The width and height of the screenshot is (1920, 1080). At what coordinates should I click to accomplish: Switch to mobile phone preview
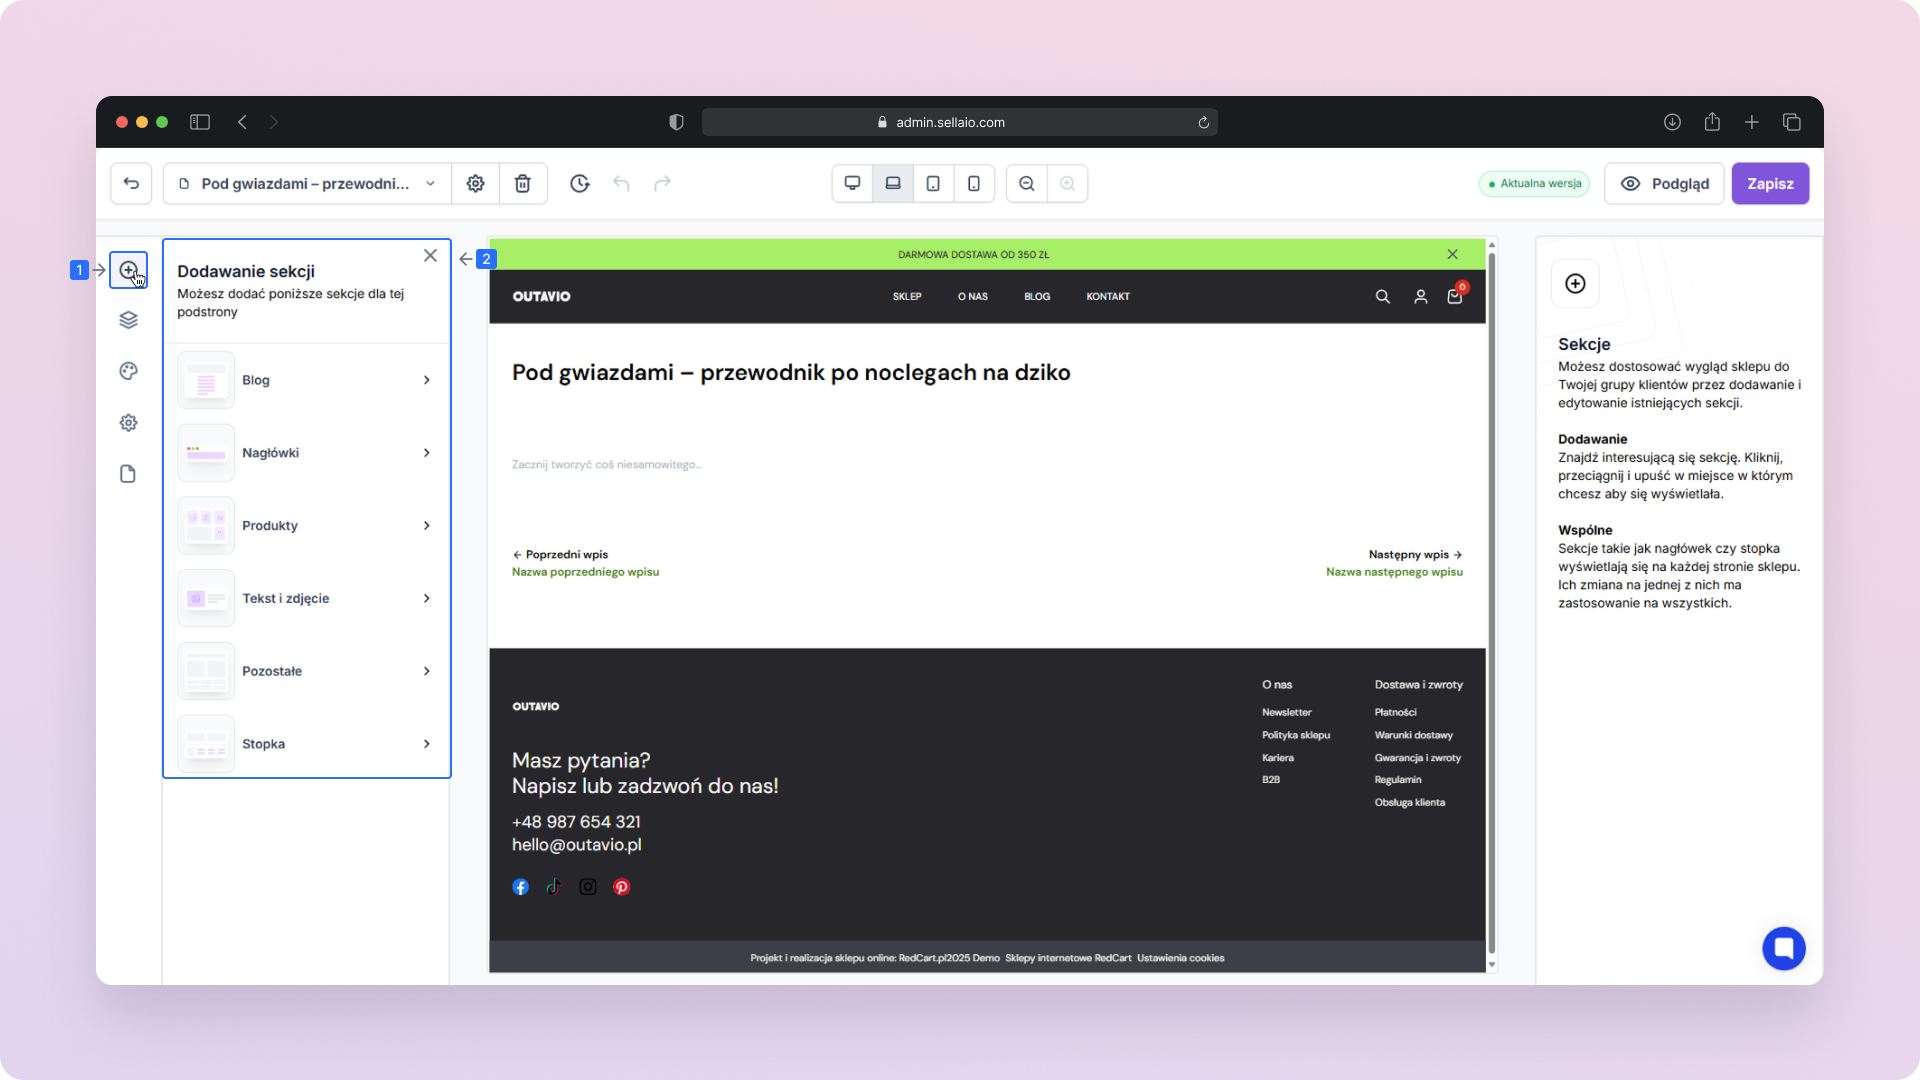point(974,184)
